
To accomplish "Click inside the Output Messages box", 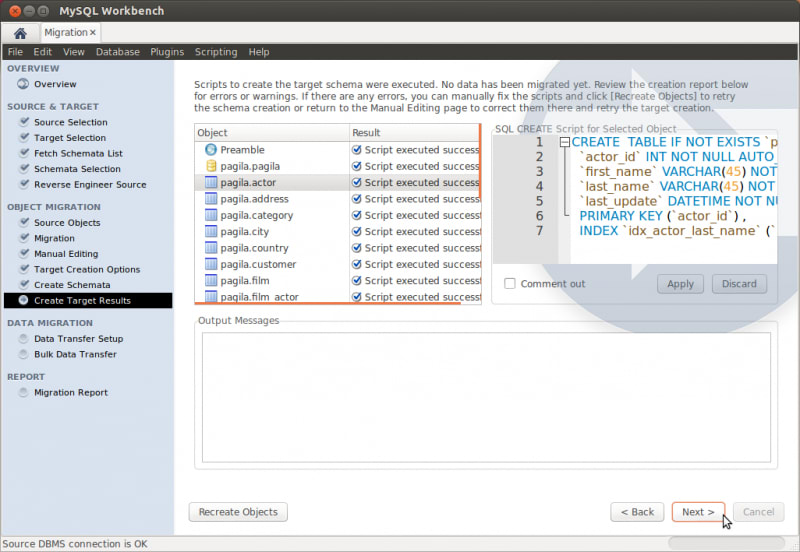I will point(486,397).
